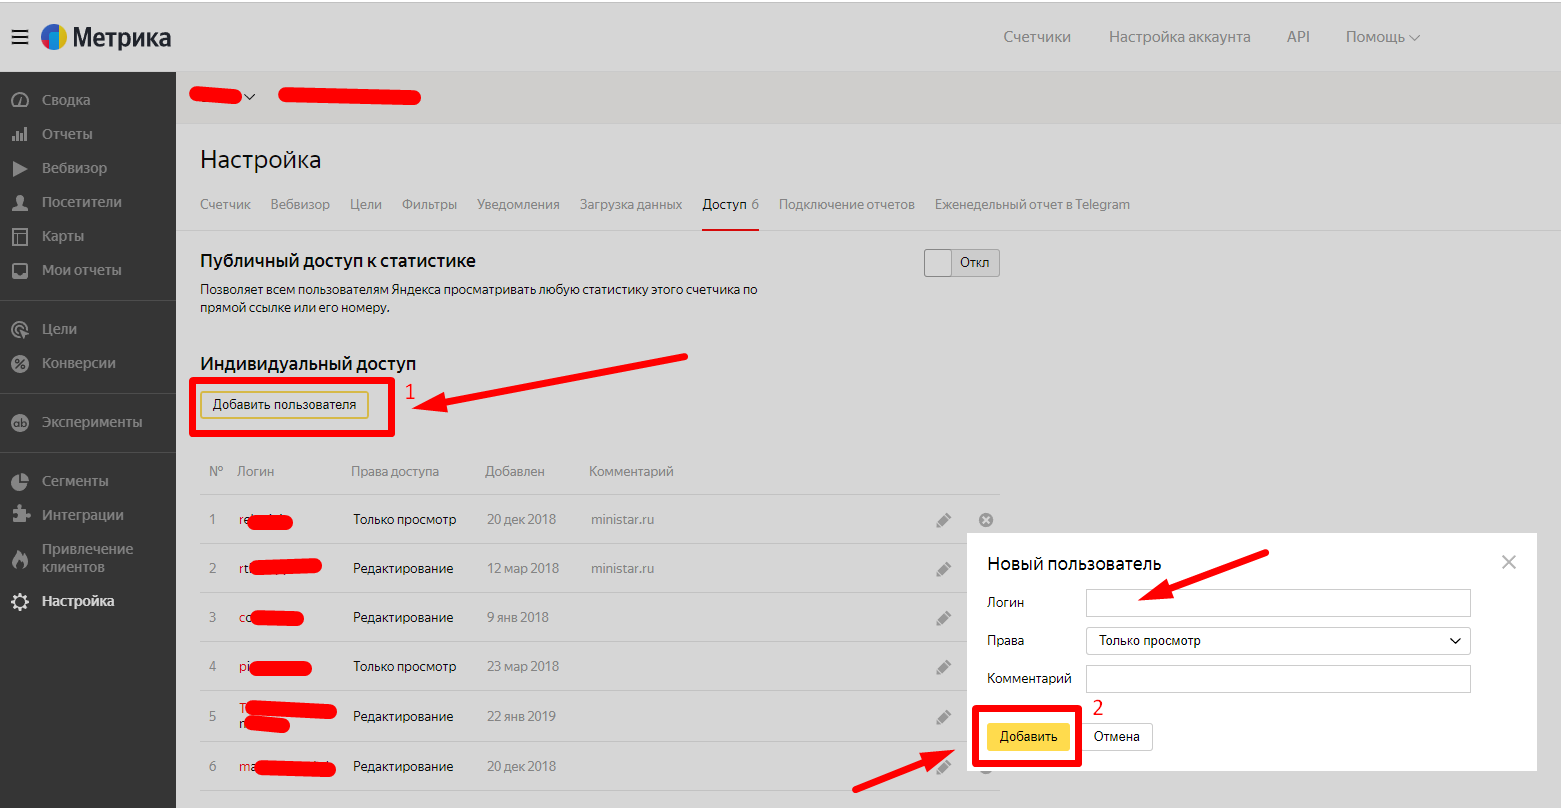Image resolution: width=1561 pixels, height=808 pixels.
Task: Switch to the Цели settings tab
Action: pyautogui.click(x=366, y=204)
